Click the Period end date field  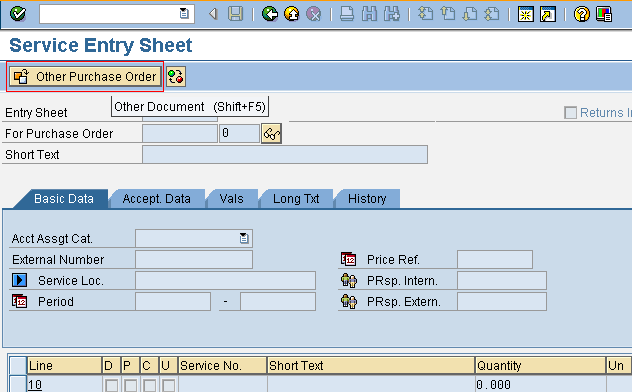point(278,301)
